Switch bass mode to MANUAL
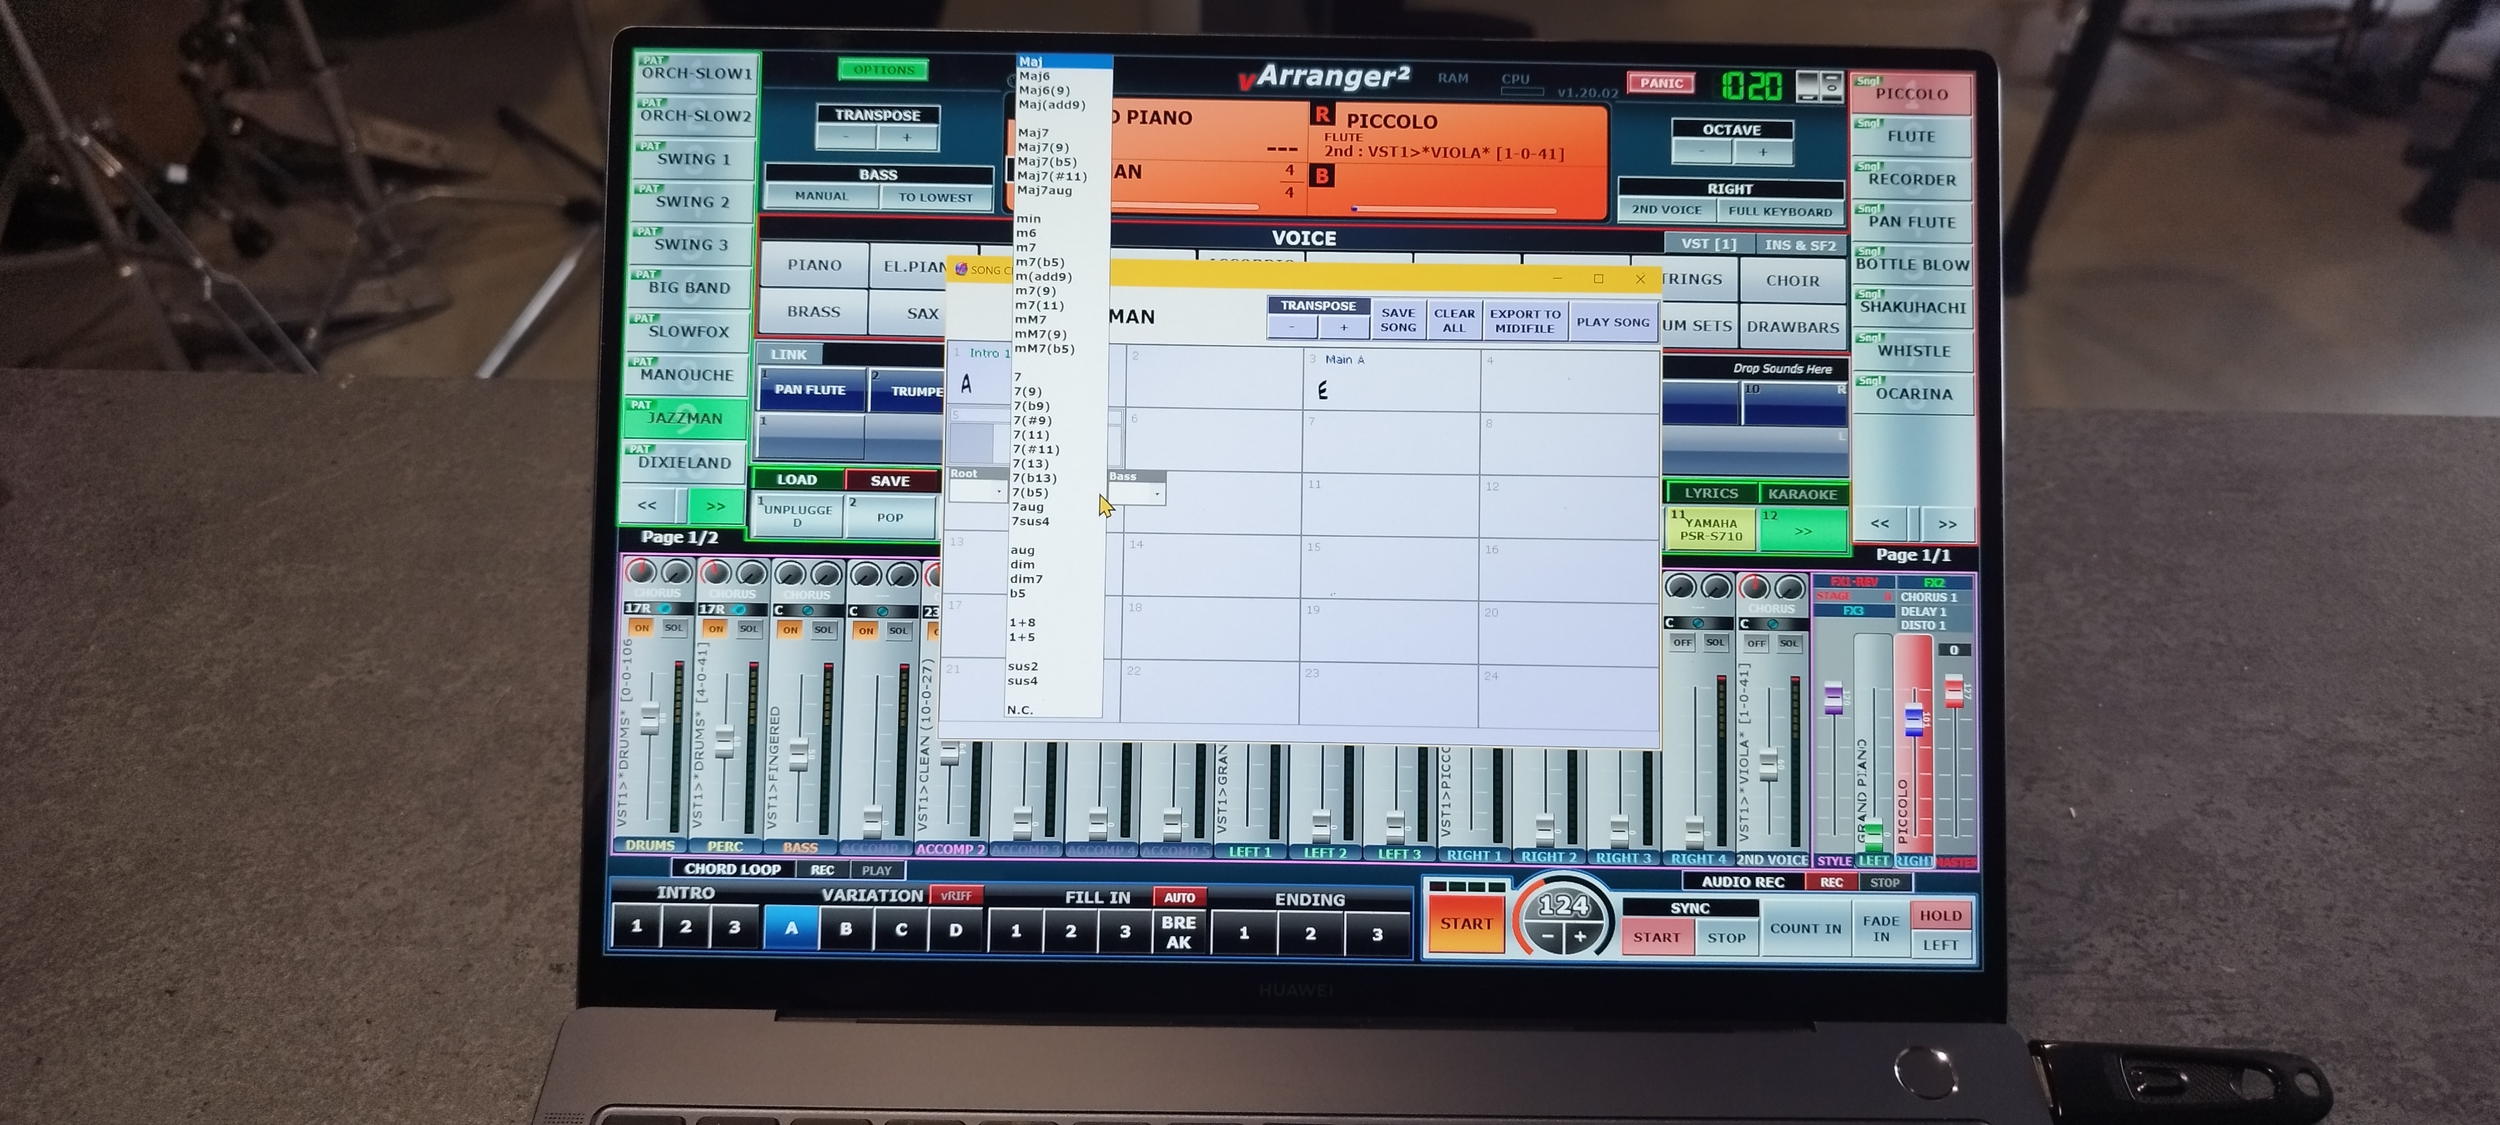Screen dimensions: 2500x1125 click(821, 196)
